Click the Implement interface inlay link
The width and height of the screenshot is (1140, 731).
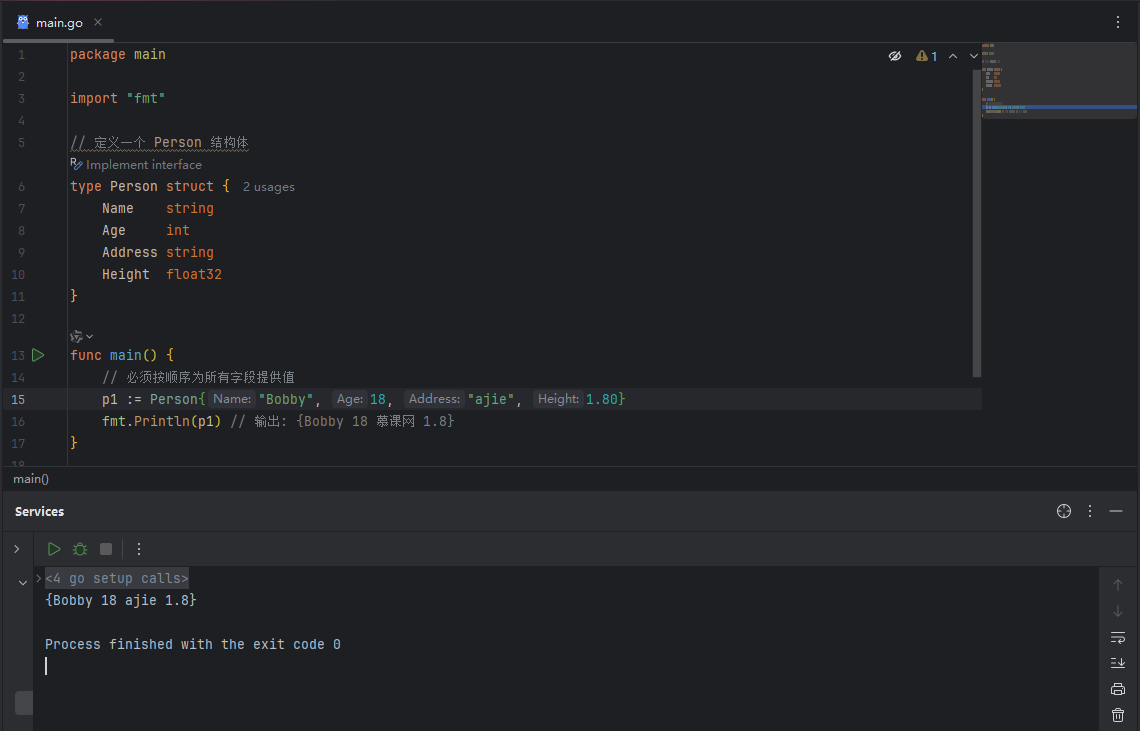point(143,165)
